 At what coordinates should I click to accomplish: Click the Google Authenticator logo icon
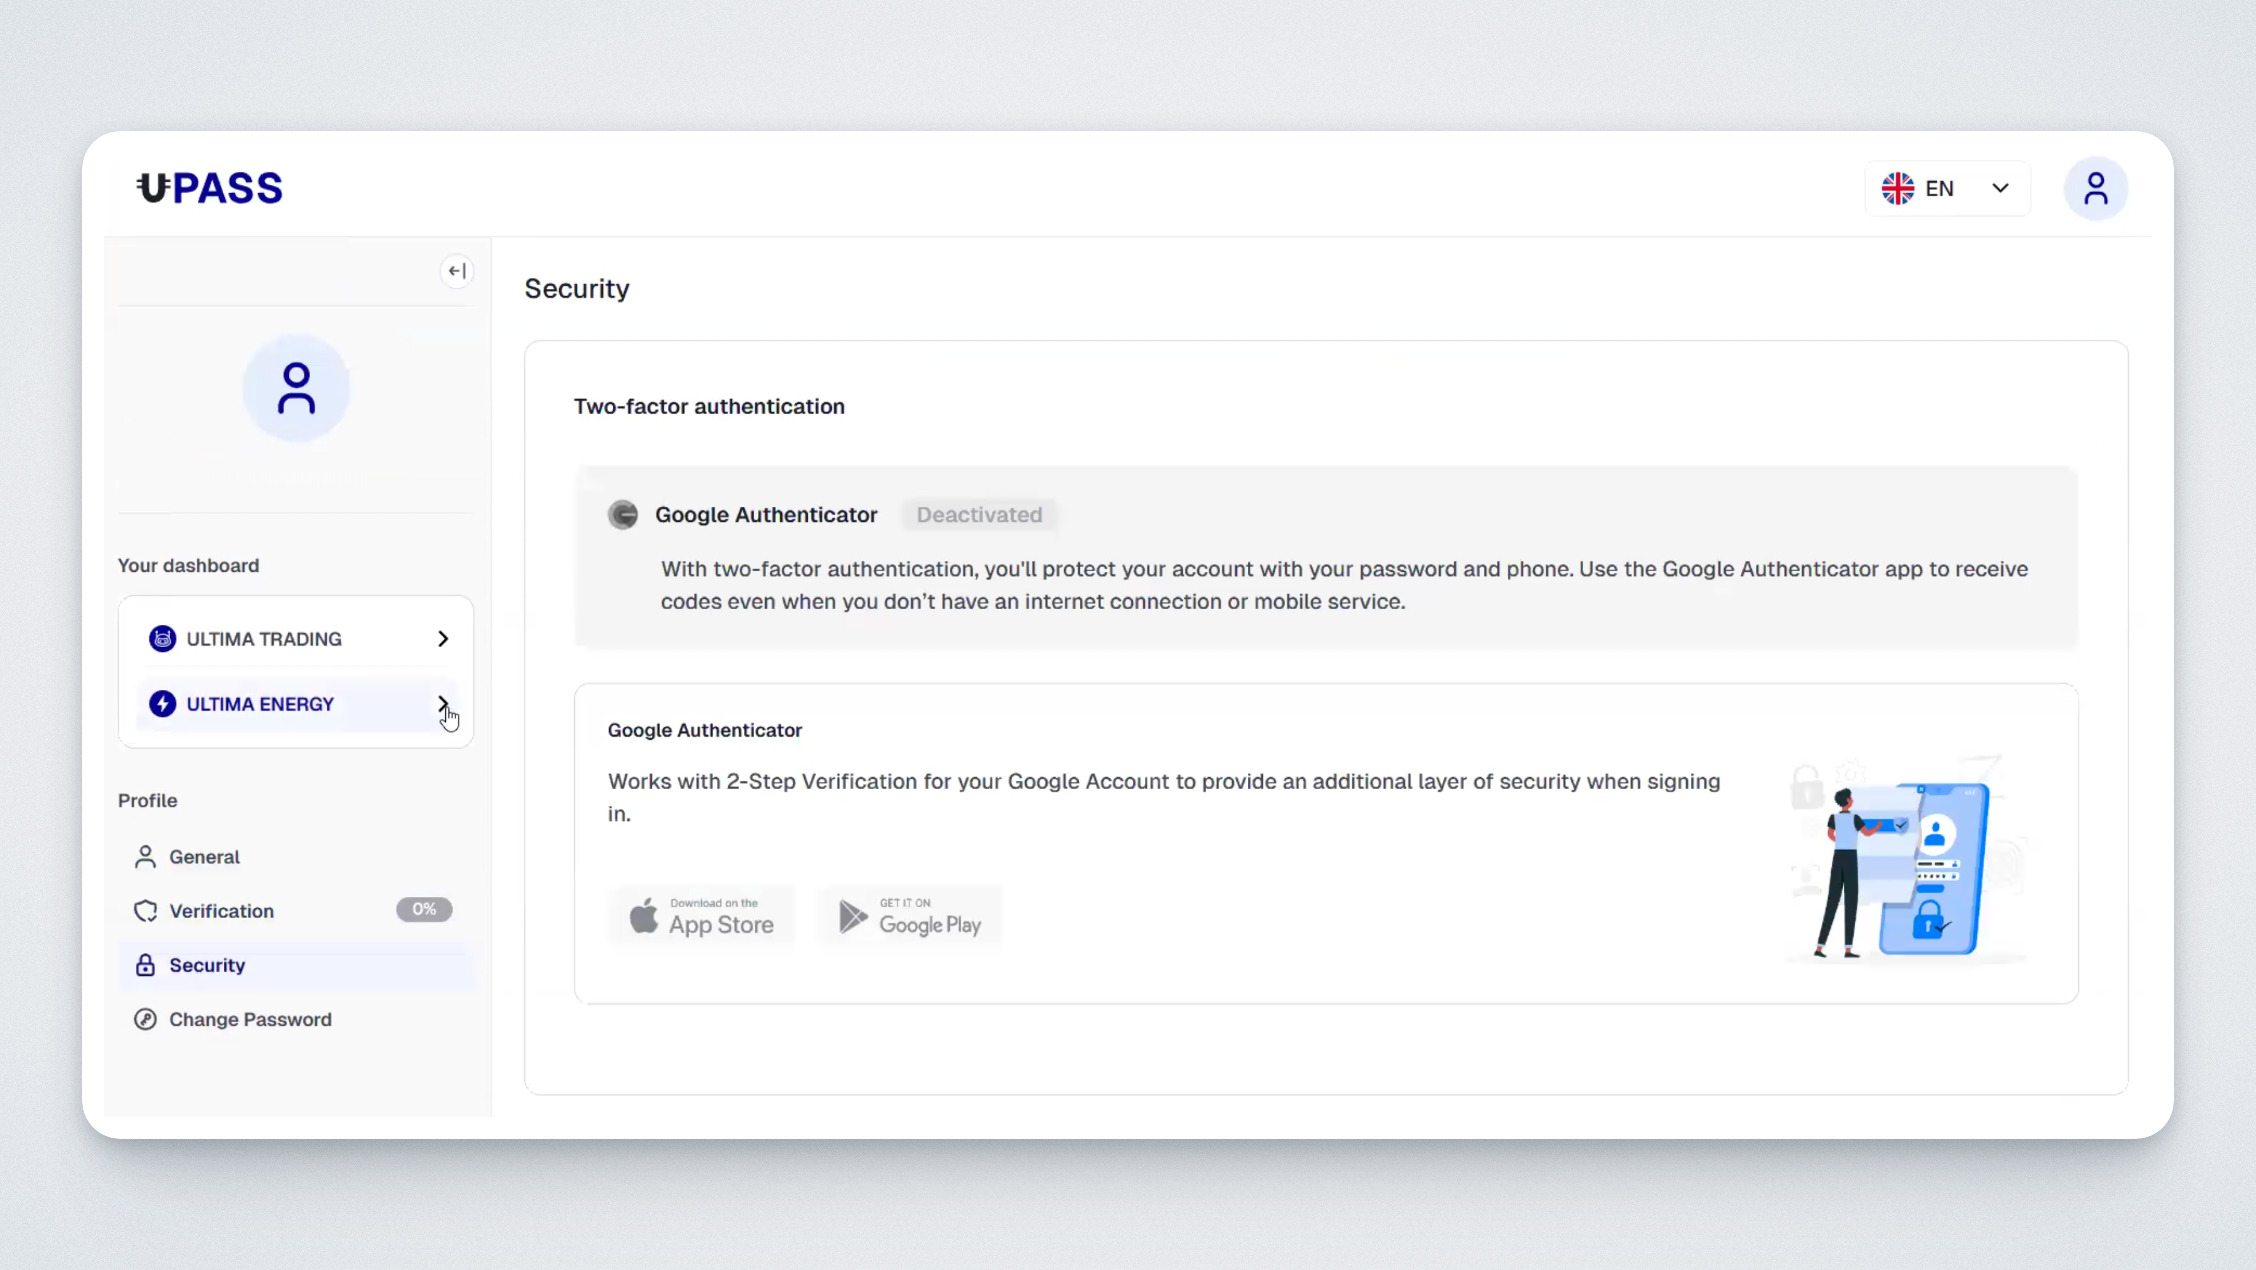coord(623,515)
